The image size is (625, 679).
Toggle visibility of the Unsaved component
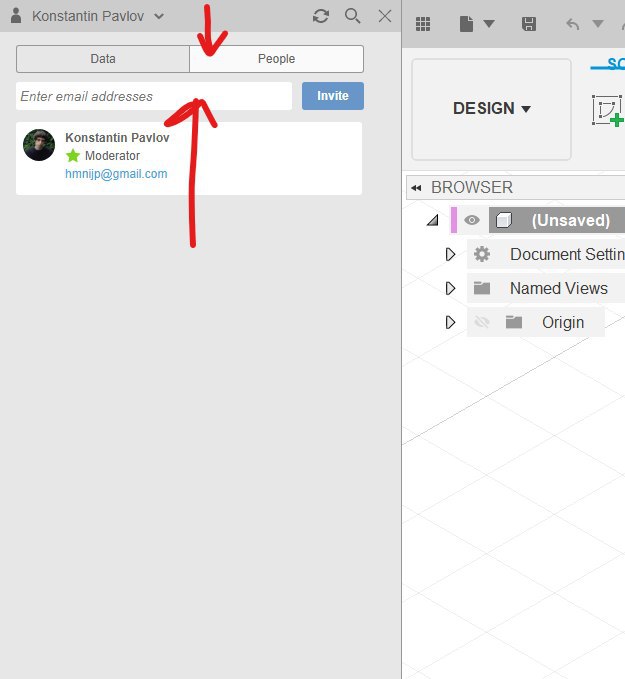point(472,220)
